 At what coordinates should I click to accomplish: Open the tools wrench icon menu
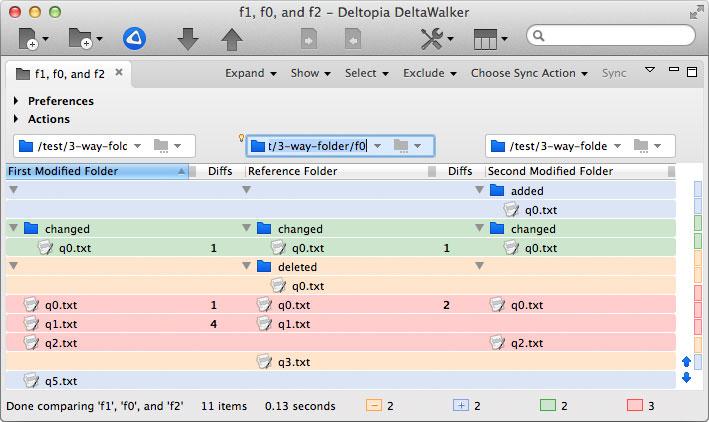coord(437,39)
